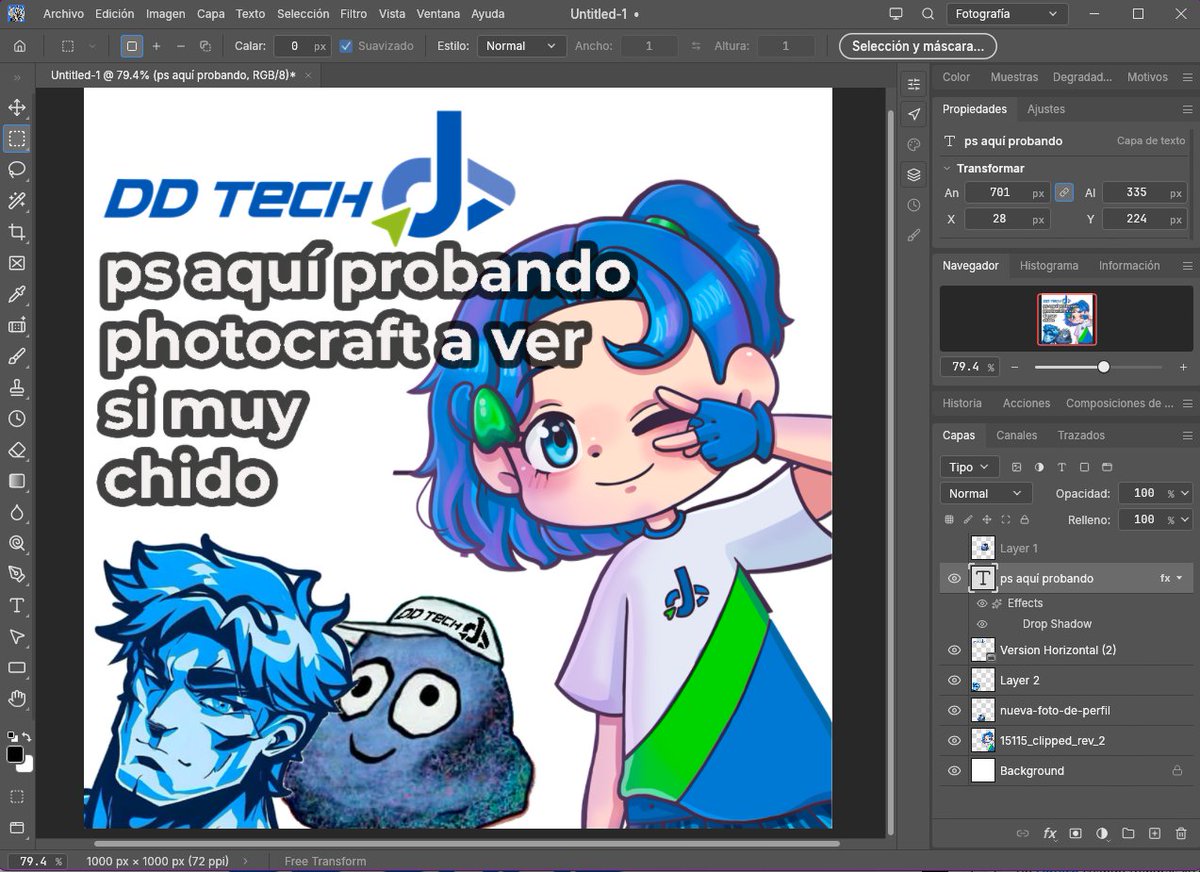
Task: Select the Eraser tool
Action: coord(17,450)
